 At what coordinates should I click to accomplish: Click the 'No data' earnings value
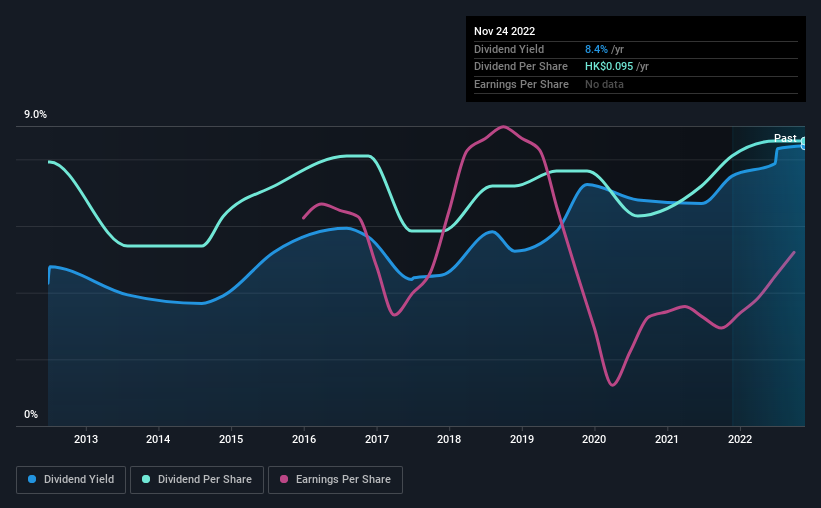point(604,84)
